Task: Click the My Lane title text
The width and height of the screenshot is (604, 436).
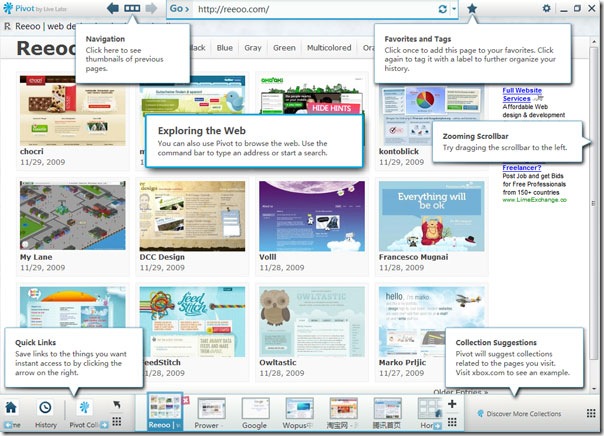Action: (36, 257)
